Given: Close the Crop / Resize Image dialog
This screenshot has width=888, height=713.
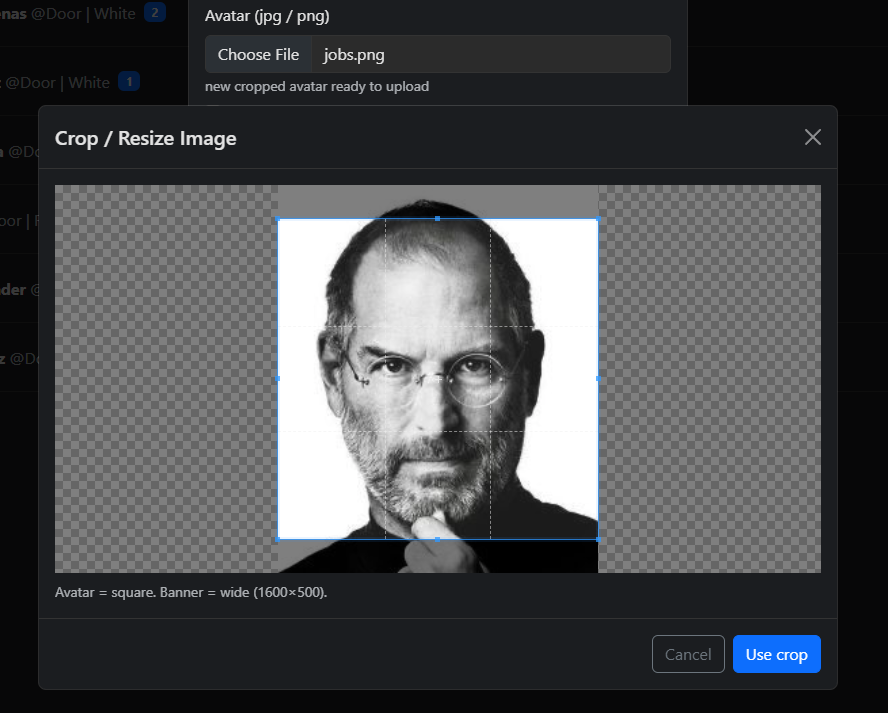Looking at the screenshot, I should click(x=812, y=137).
